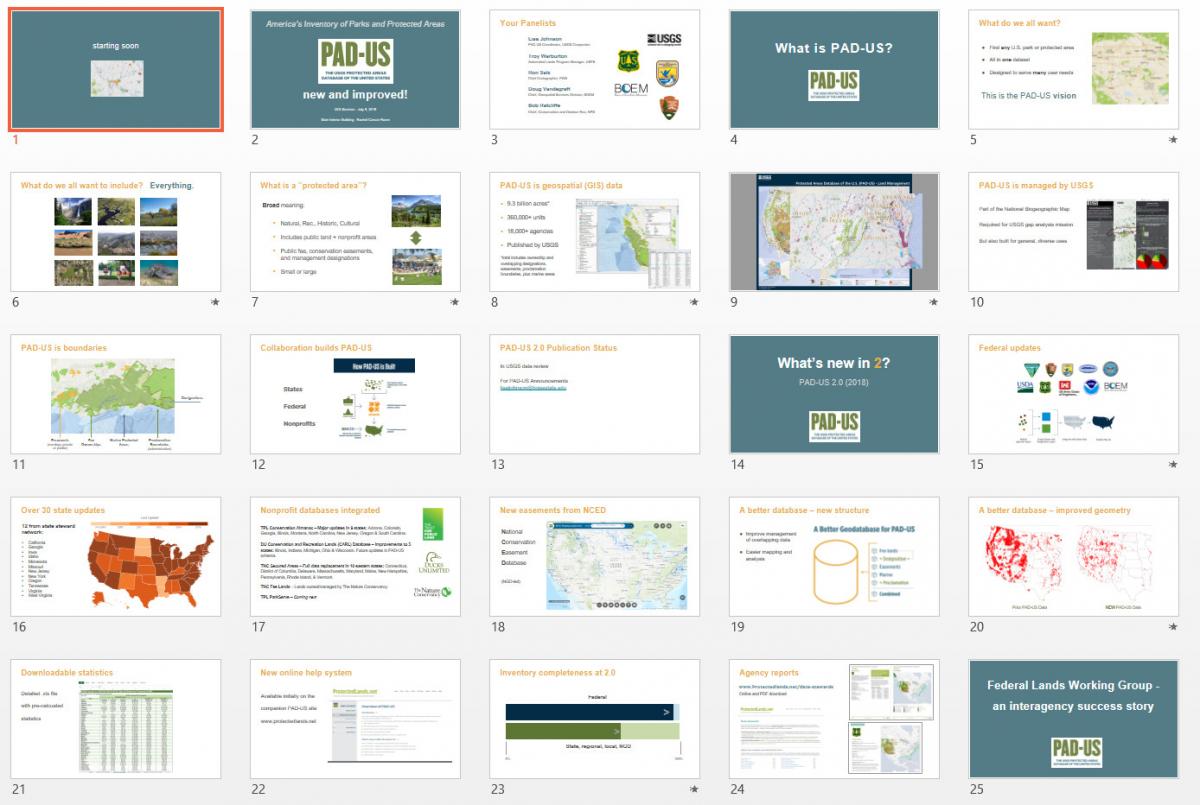This screenshot has height=805, width=1200.
Task: Click slide number 19 label
Action: pos(737,627)
